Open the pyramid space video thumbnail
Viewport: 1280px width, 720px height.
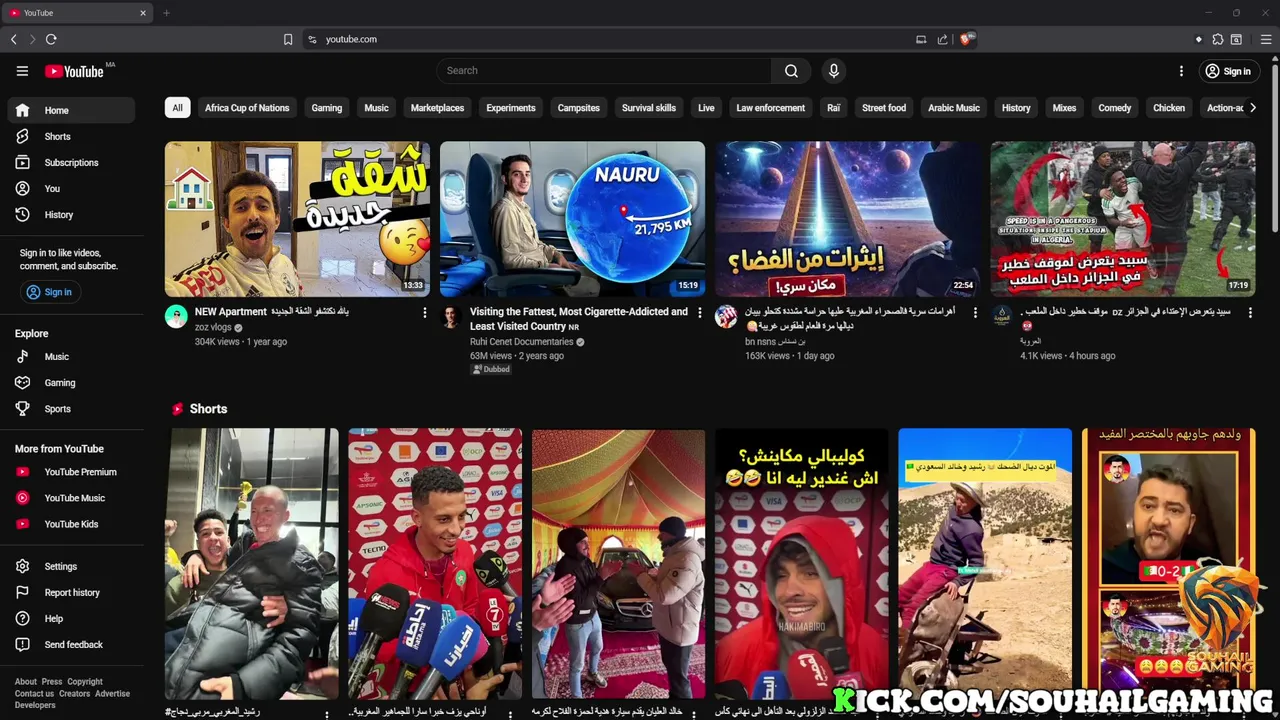pos(848,219)
